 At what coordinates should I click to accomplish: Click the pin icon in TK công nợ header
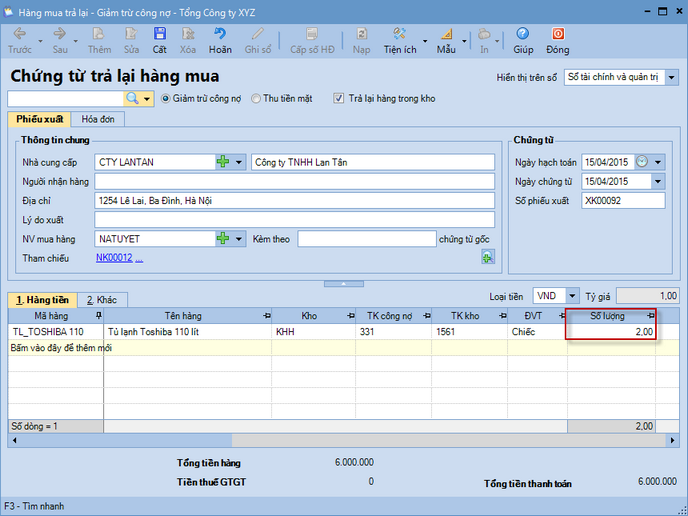(427, 316)
